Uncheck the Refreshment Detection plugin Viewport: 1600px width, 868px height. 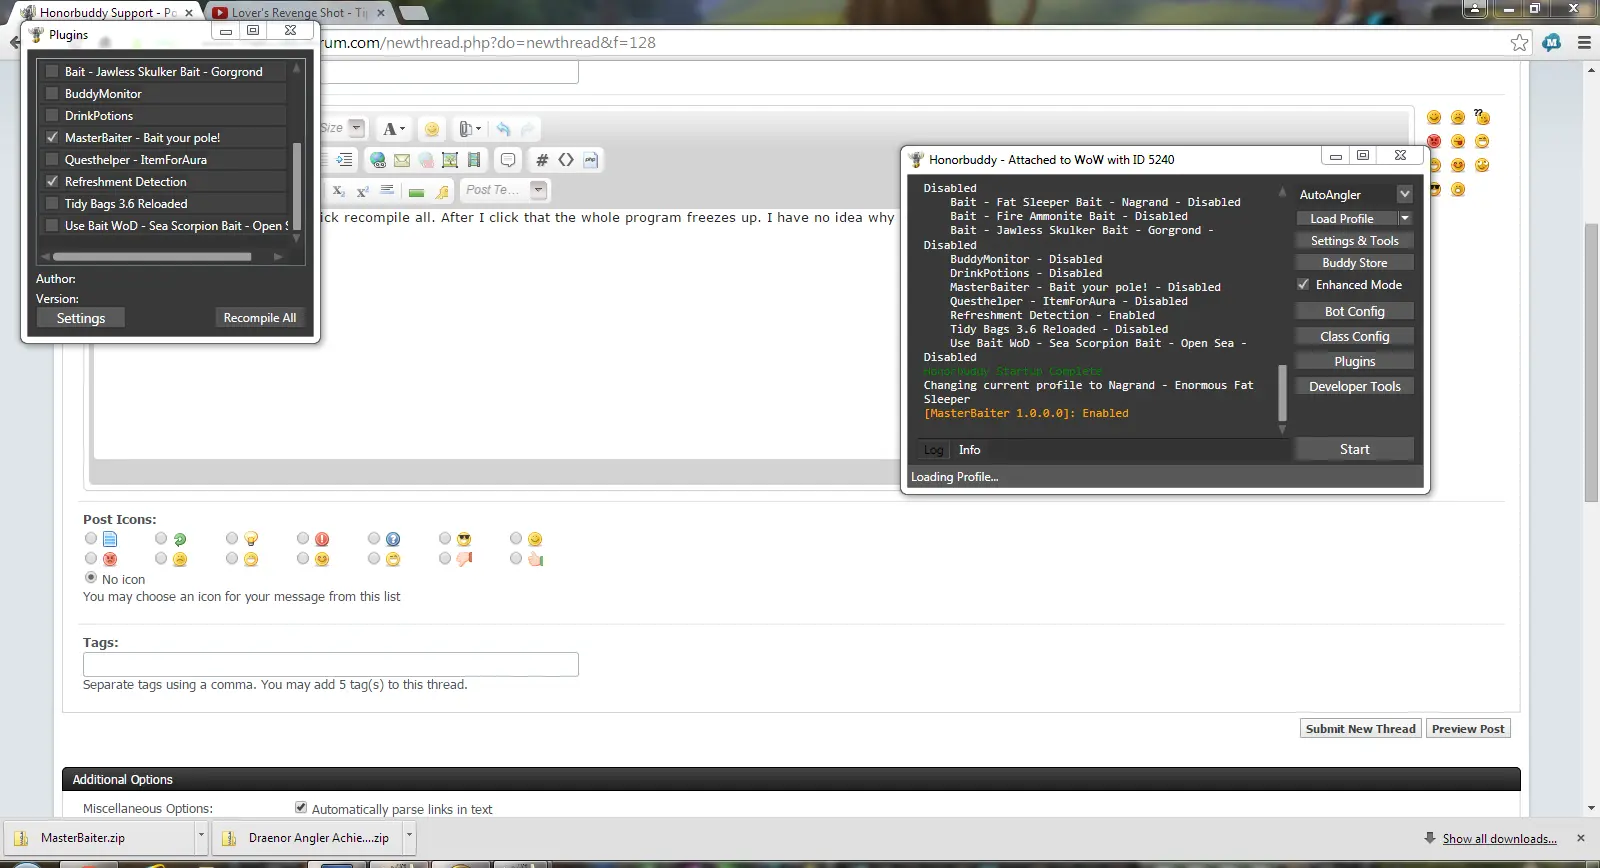tap(52, 182)
